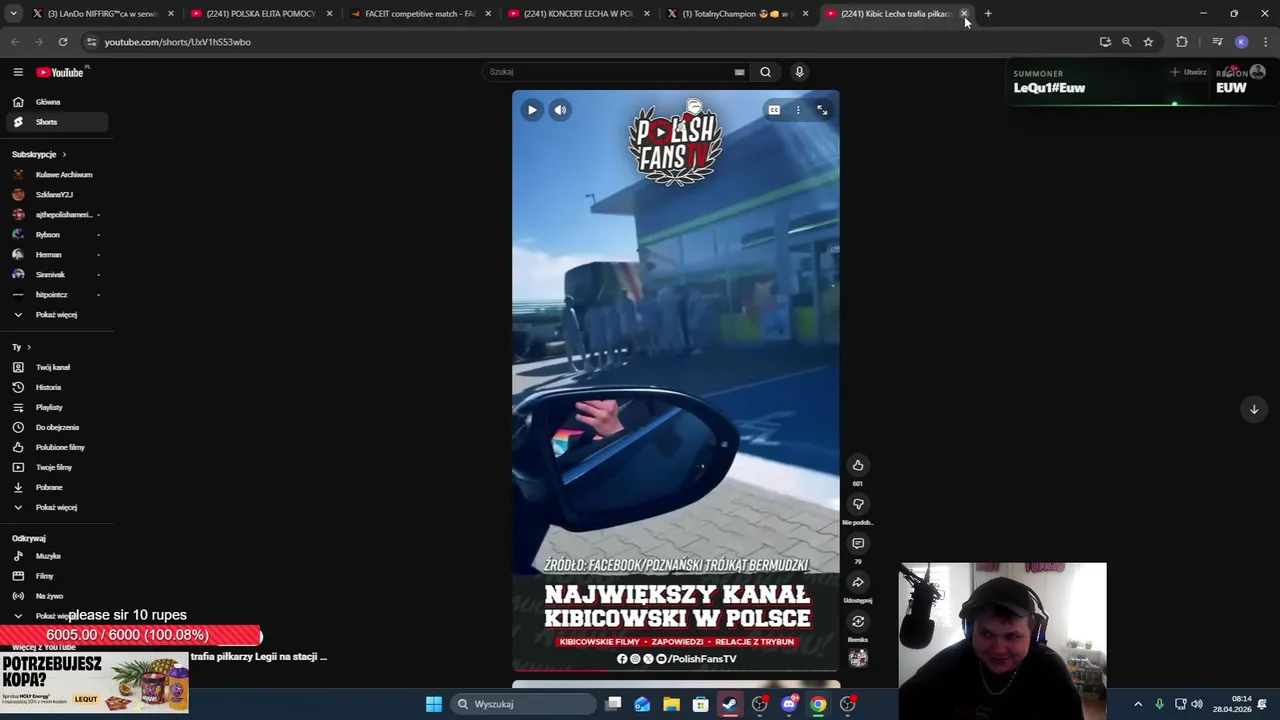This screenshot has height=720, width=1280.
Task: Open Filmy in Odkrywaj
Action: [55, 576]
